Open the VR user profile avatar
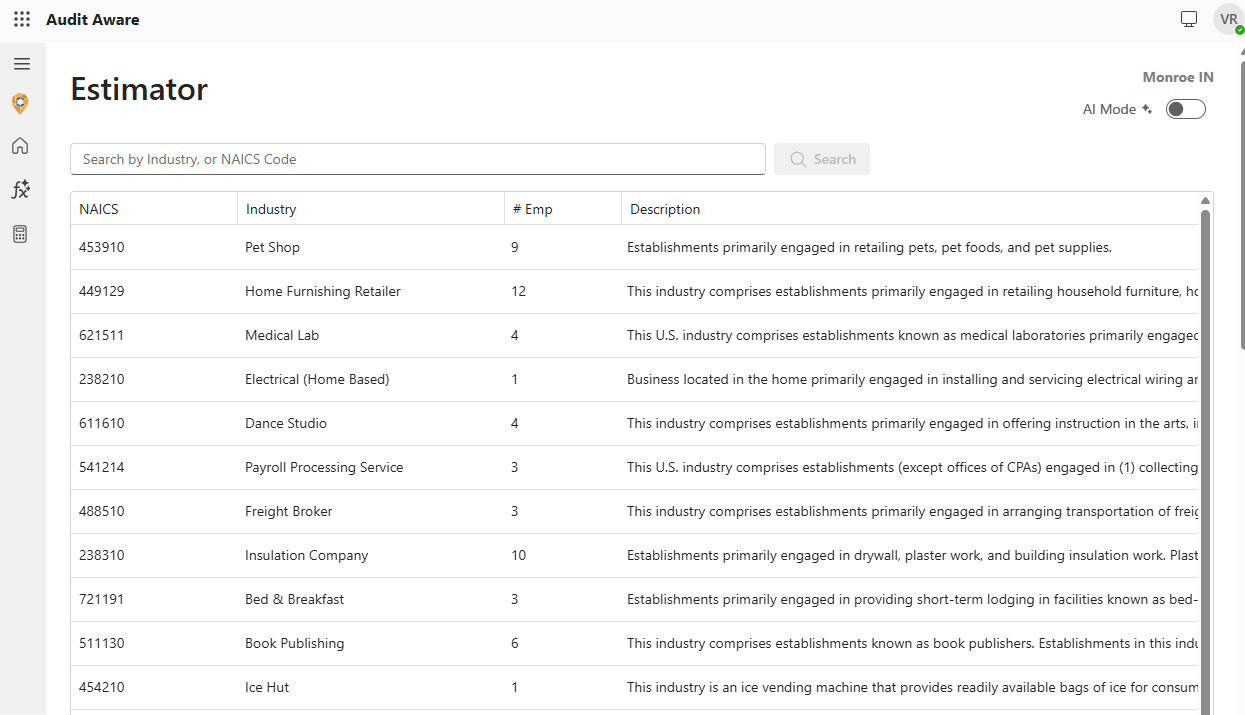 [1229, 19]
